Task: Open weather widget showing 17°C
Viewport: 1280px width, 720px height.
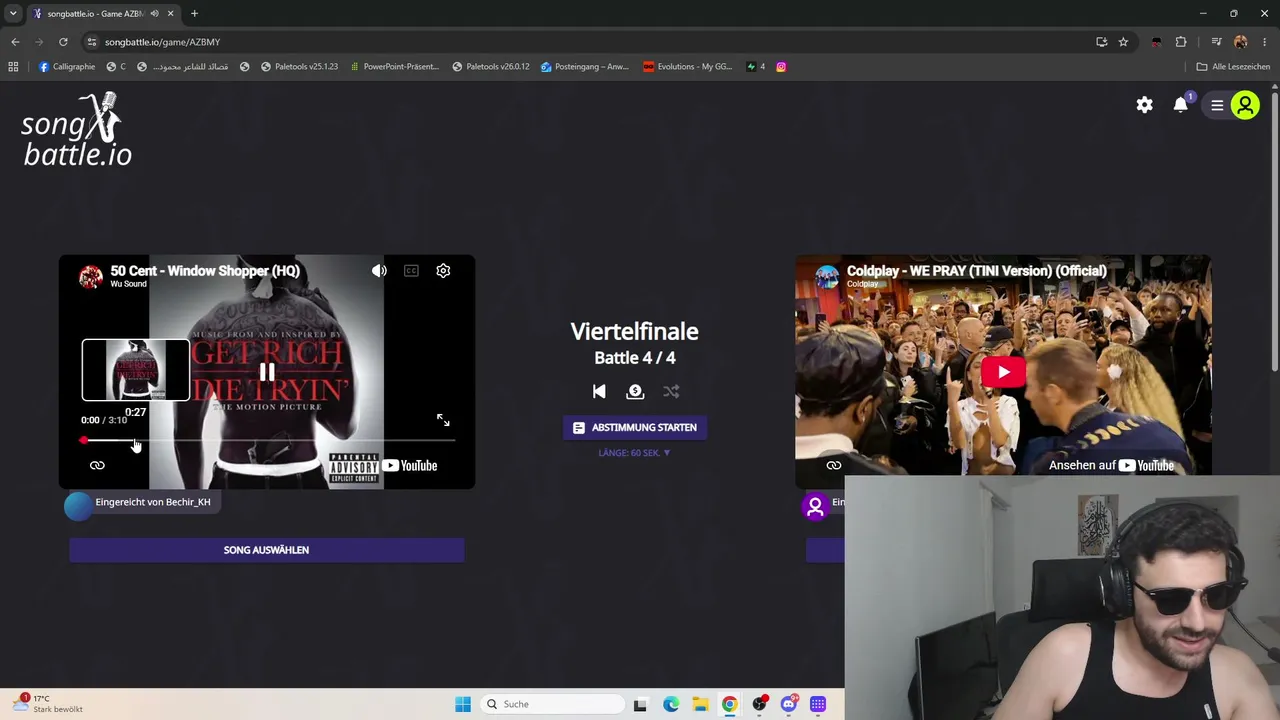Action: tap(48, 704)
